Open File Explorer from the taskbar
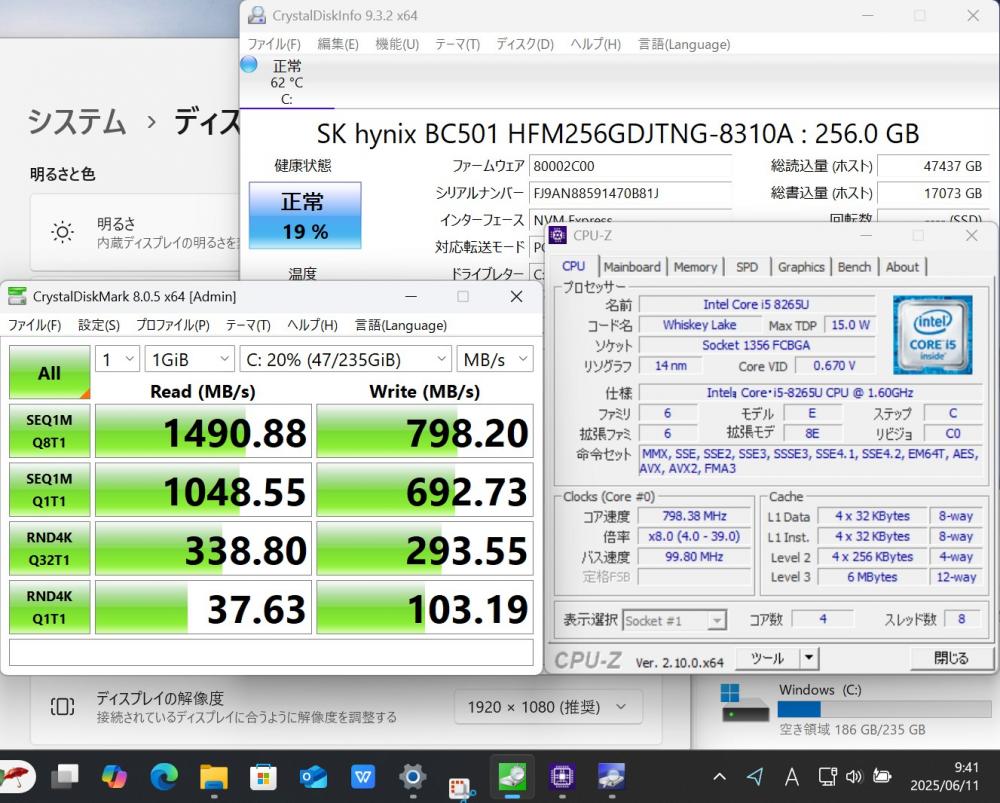1000x803 pixels. point(214,776)
